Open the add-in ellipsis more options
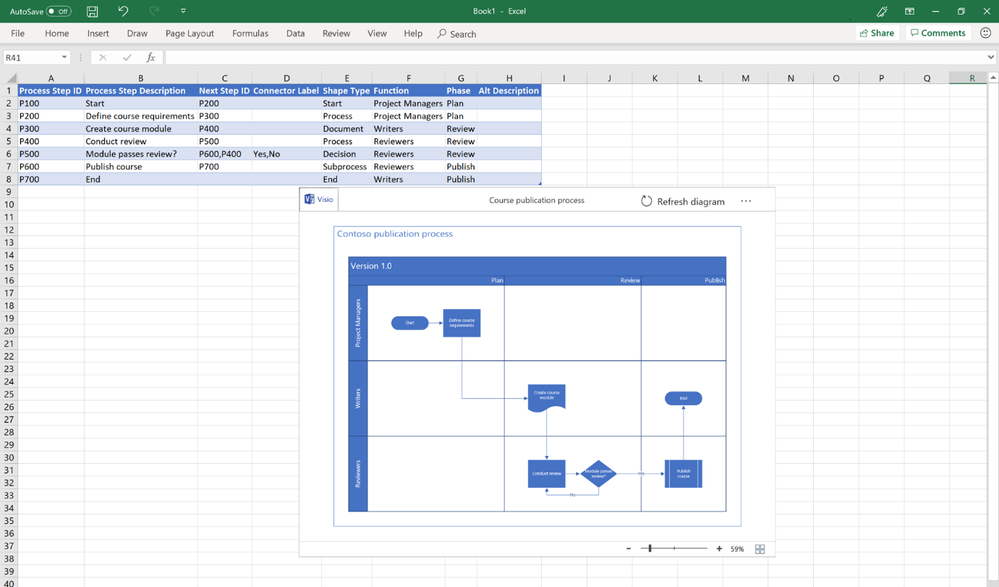 click(x=745, y=201)
